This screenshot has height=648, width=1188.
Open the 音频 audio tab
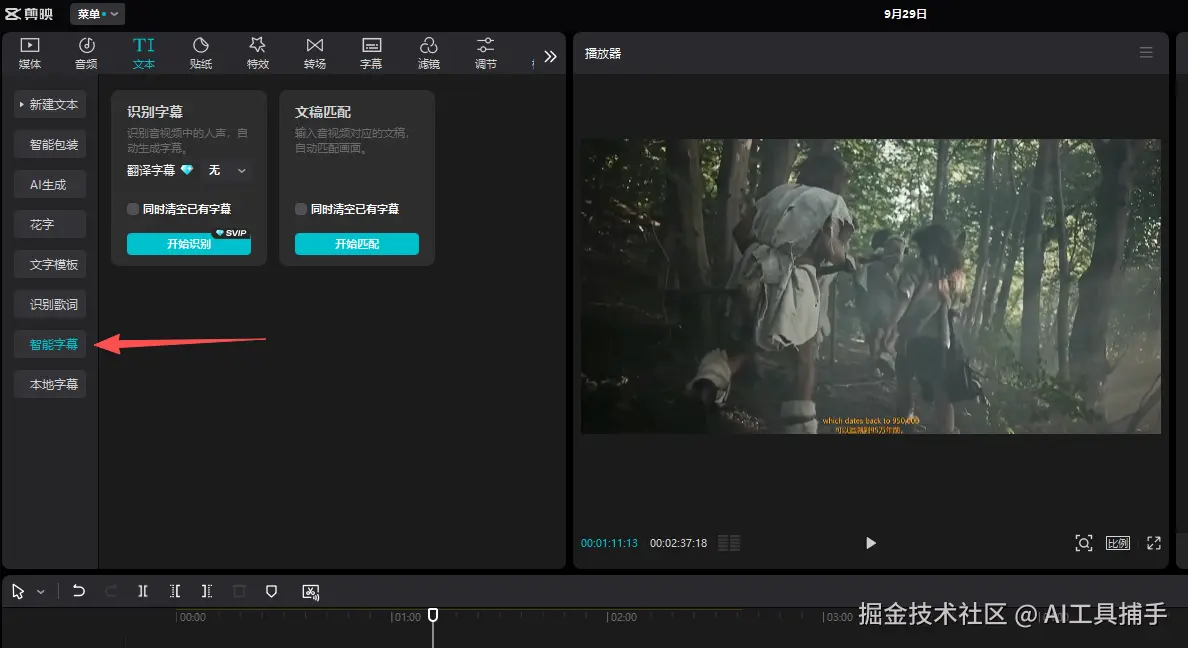tap(86, 53)
